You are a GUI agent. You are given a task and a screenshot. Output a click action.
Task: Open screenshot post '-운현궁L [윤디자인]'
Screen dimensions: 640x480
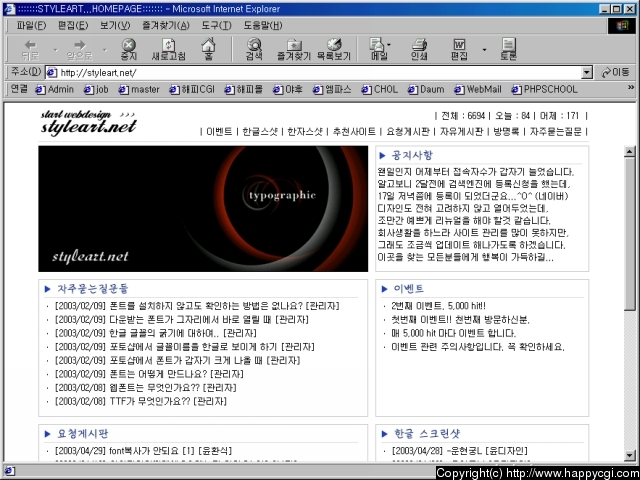coord(487,451)
